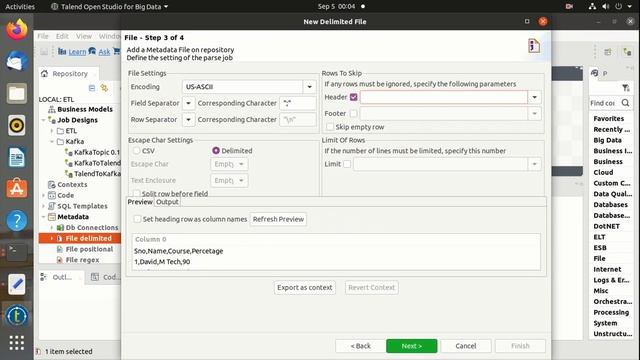Click the Code node icon
The image size is (640, 360).
[52, 195]
